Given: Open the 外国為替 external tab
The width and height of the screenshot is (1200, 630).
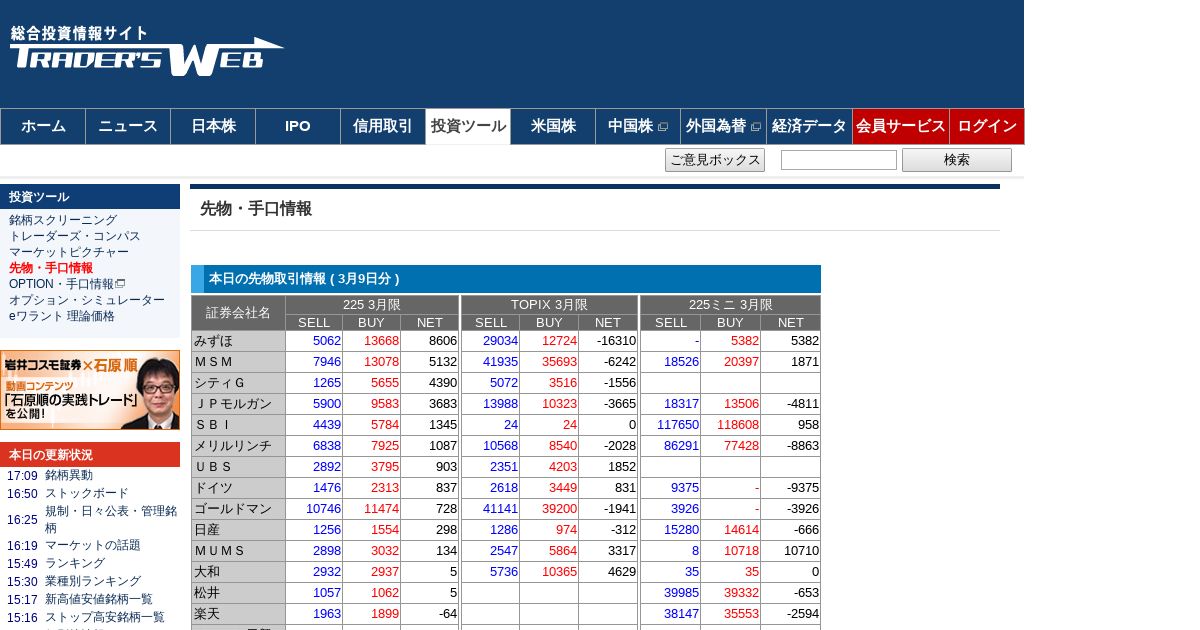Looking at the screenshot, I should [723, 126].
